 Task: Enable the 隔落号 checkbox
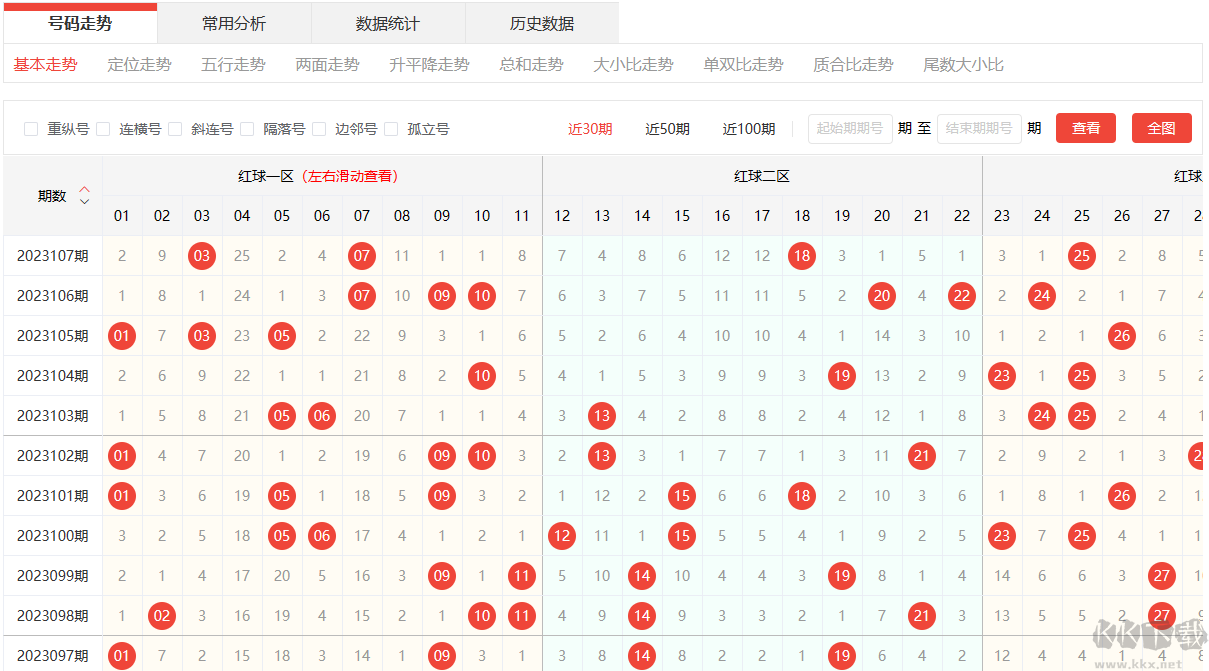click(247, 129)
